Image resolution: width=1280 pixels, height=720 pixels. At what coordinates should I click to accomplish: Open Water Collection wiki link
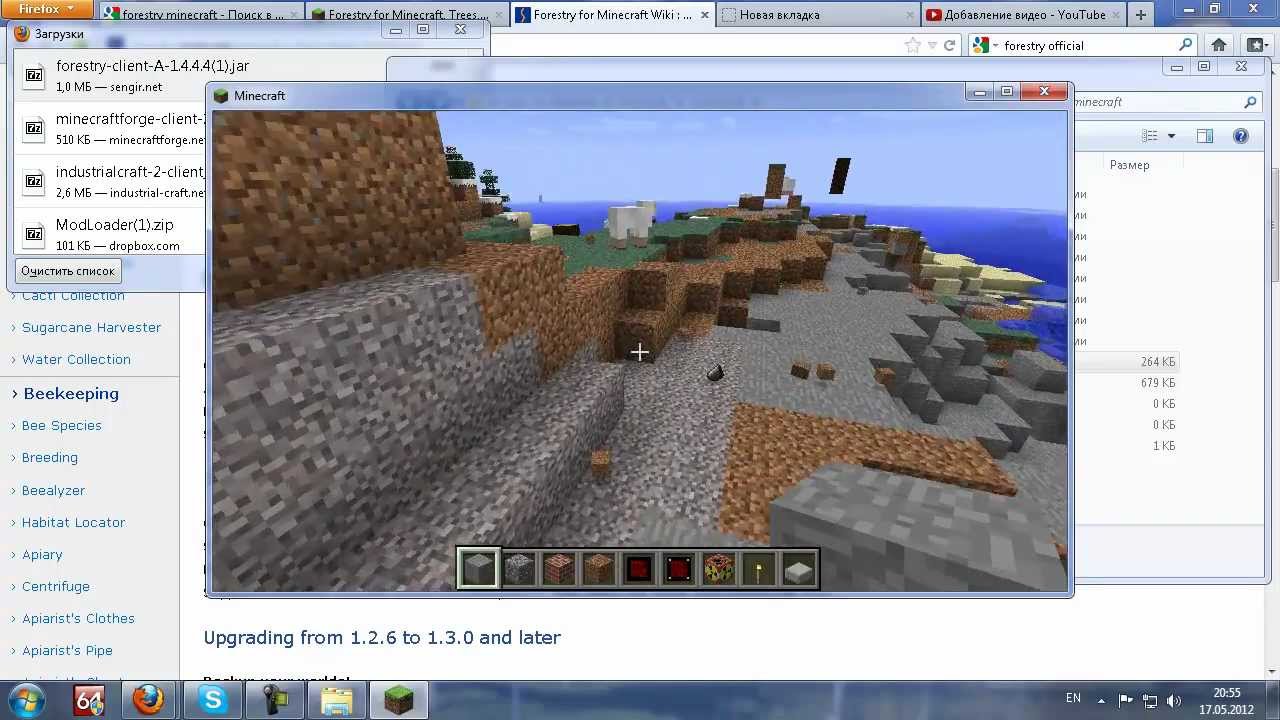76,359
